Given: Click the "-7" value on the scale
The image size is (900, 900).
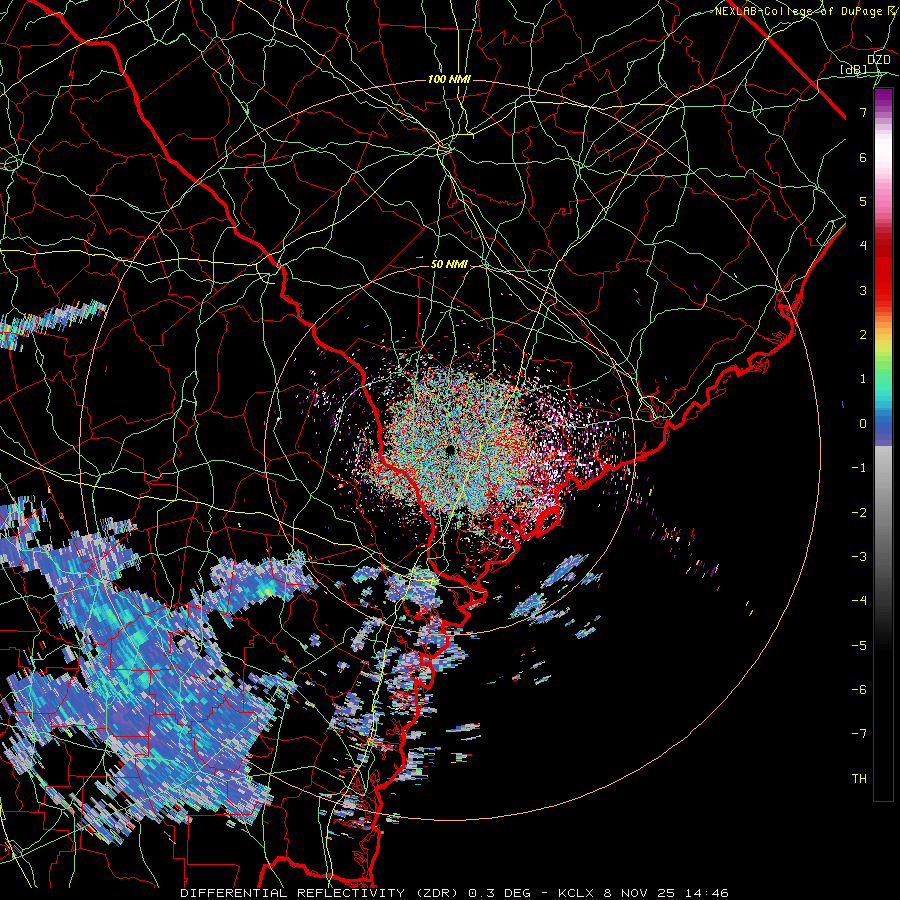Looking at the screenshot, I should click(x=859, y=734).
